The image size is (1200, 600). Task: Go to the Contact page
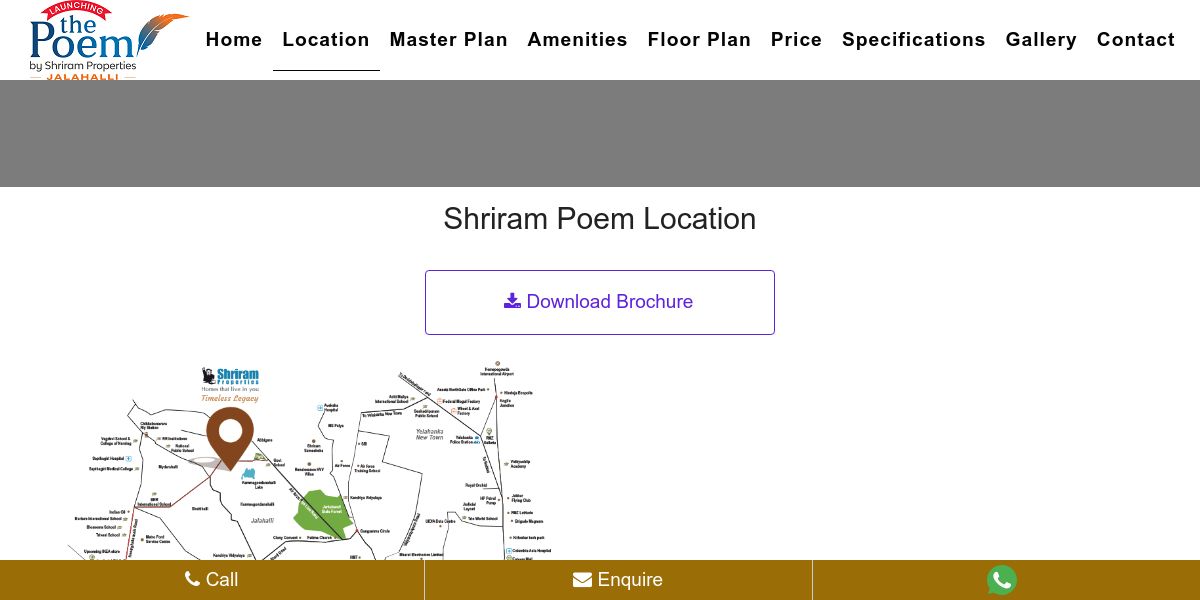(1136, 40)
